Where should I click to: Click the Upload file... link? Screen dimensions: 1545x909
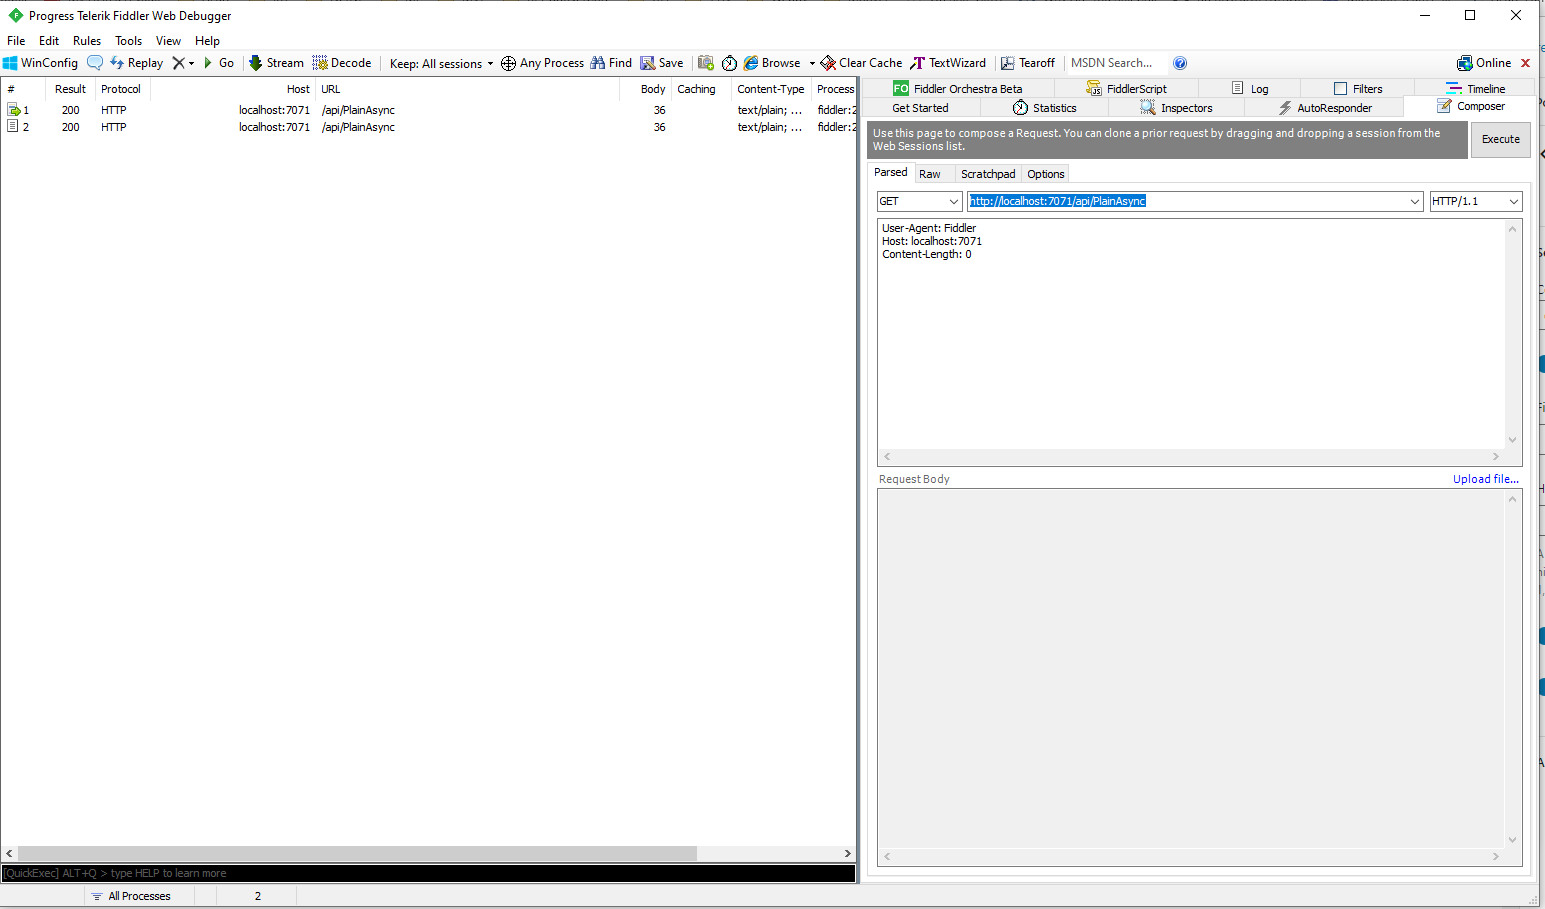(x=1485, y=479)
